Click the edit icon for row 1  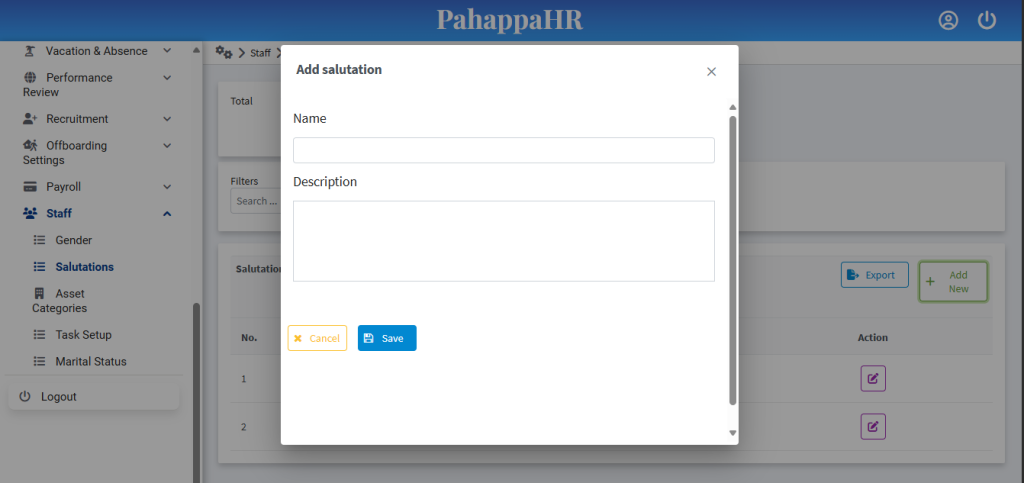pos(873,379)
